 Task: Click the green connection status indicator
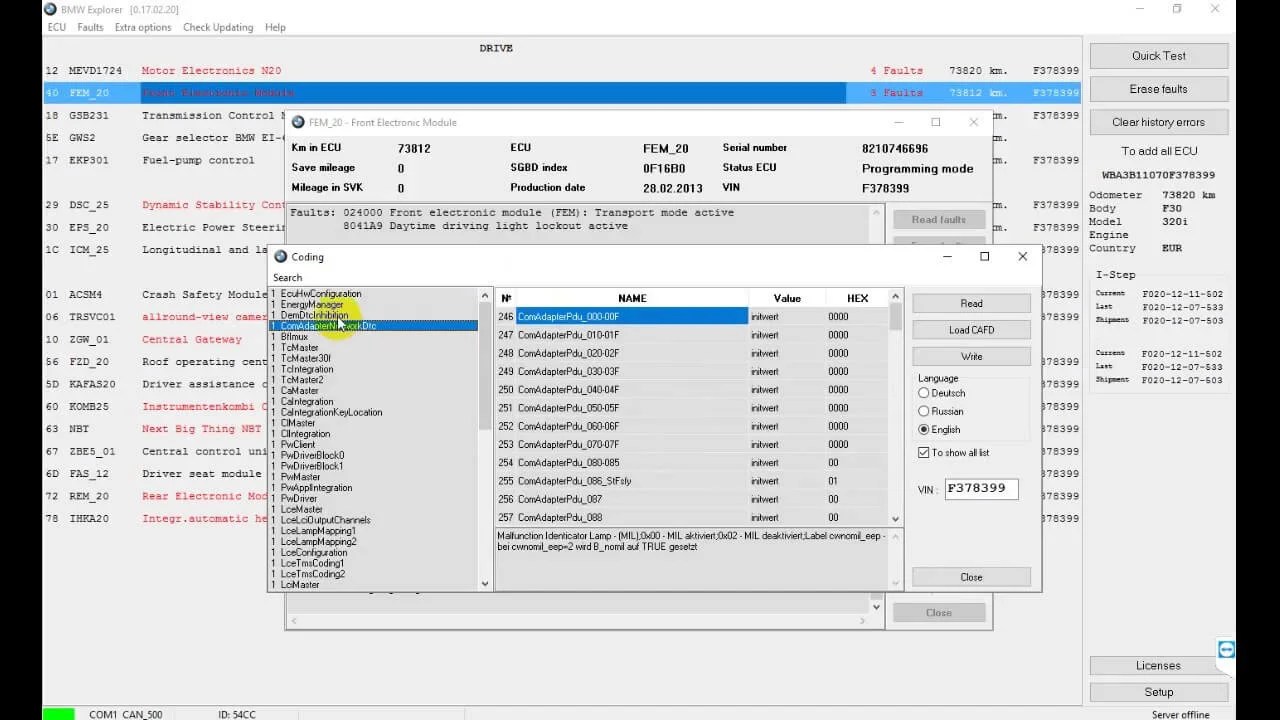[x=57, y=714]
